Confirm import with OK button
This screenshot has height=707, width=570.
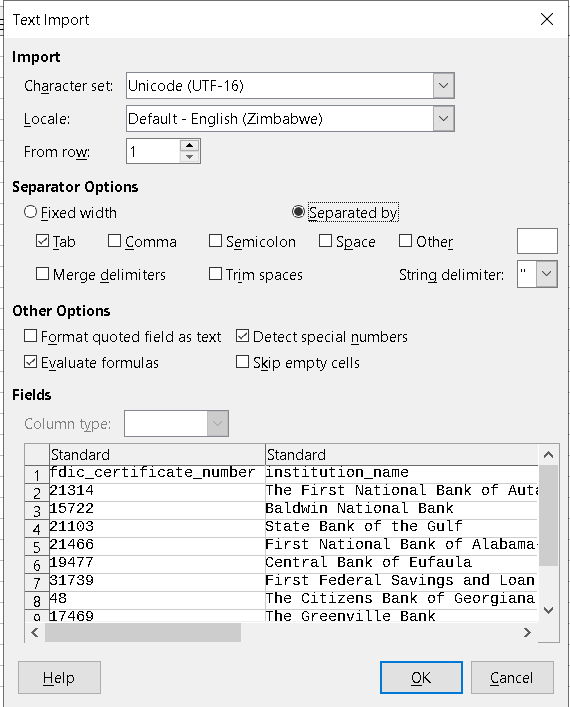[x=421, y=677]
